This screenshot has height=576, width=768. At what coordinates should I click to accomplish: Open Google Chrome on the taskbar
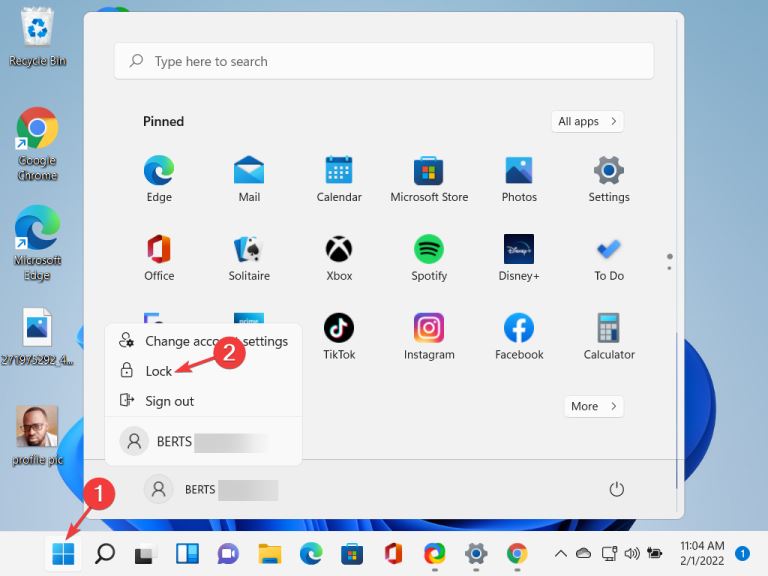click(517, 553)
